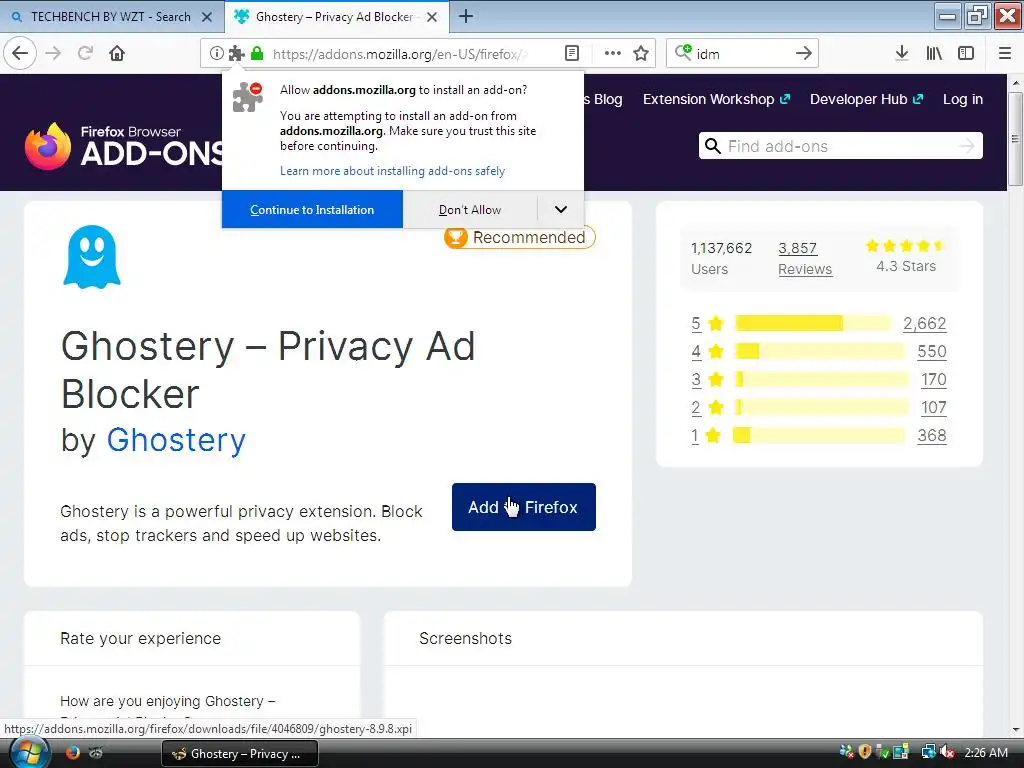This screenshot has height=768, width=1024.
Task: Open Learn more about installing add-ons safely
Action: 392,171
